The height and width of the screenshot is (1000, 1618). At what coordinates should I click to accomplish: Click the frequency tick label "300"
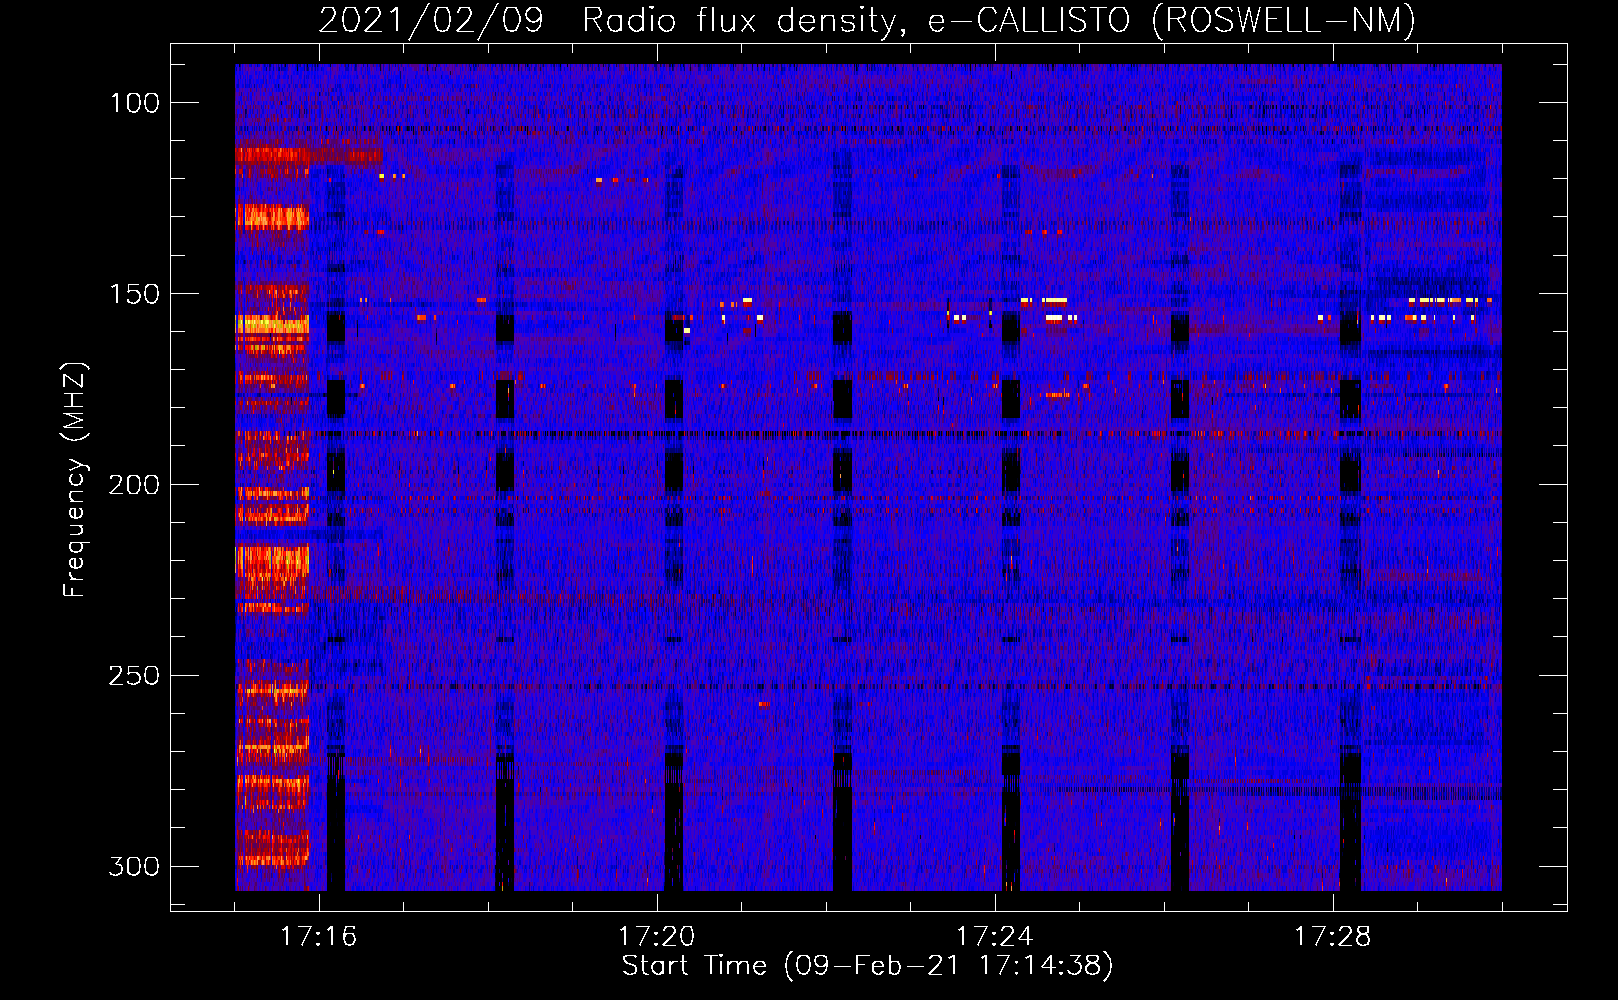pos(134,866)
